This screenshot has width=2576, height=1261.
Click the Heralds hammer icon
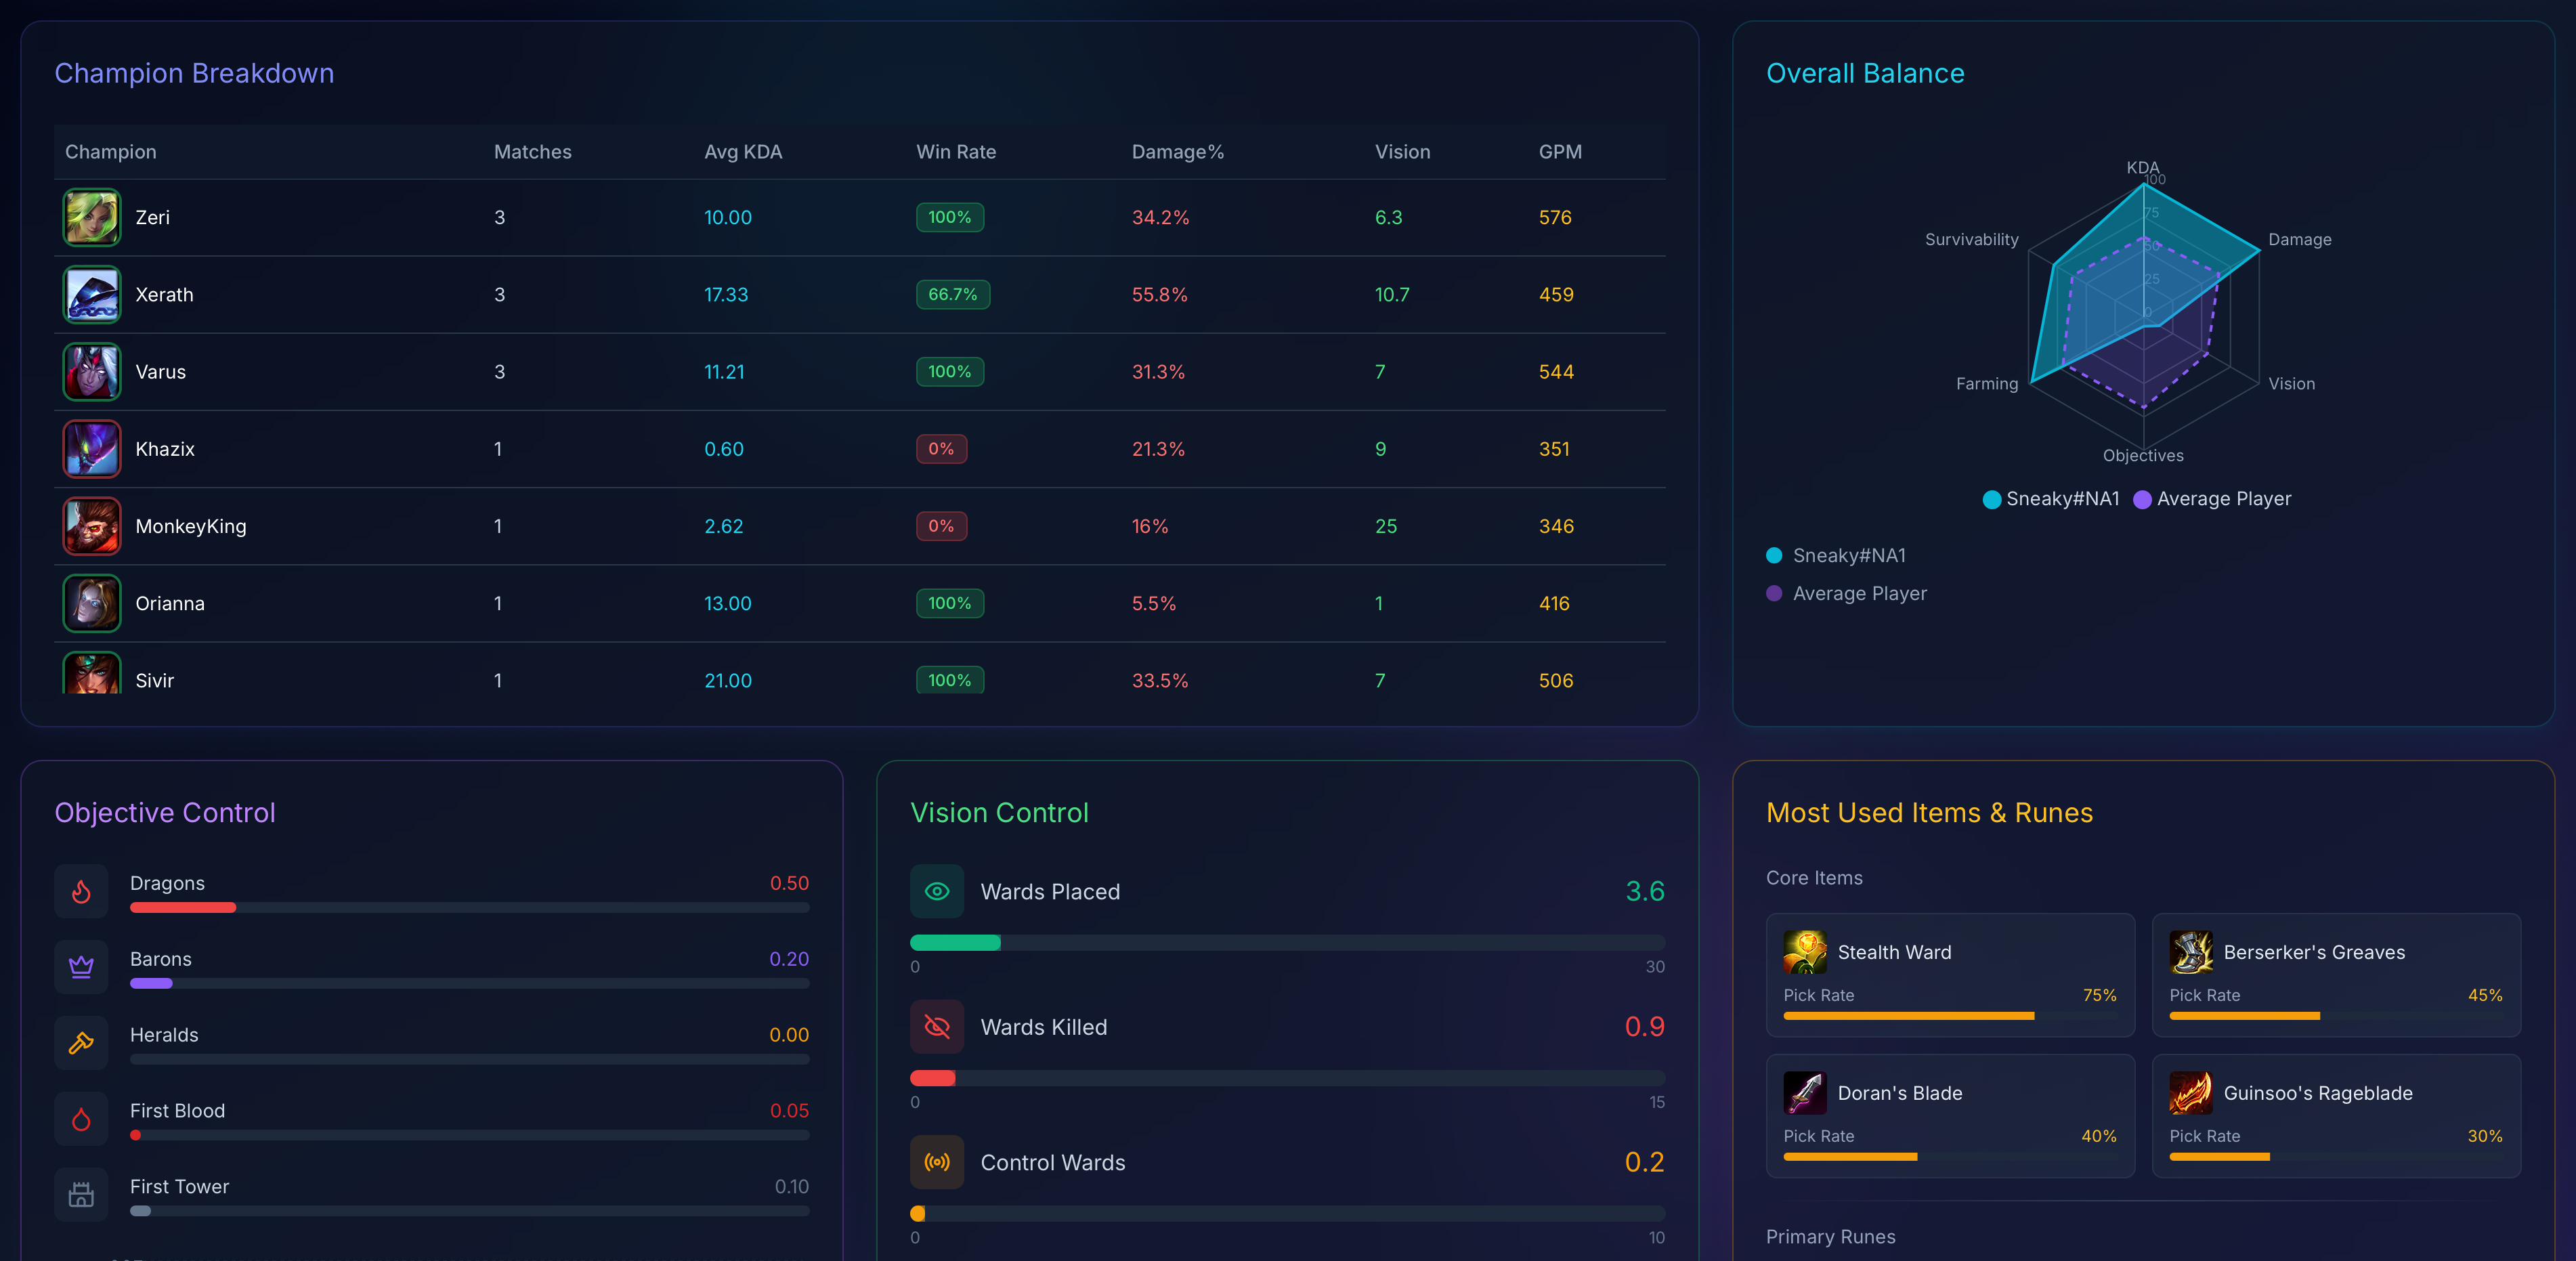pyautogui.click(x=81, y=1043)
